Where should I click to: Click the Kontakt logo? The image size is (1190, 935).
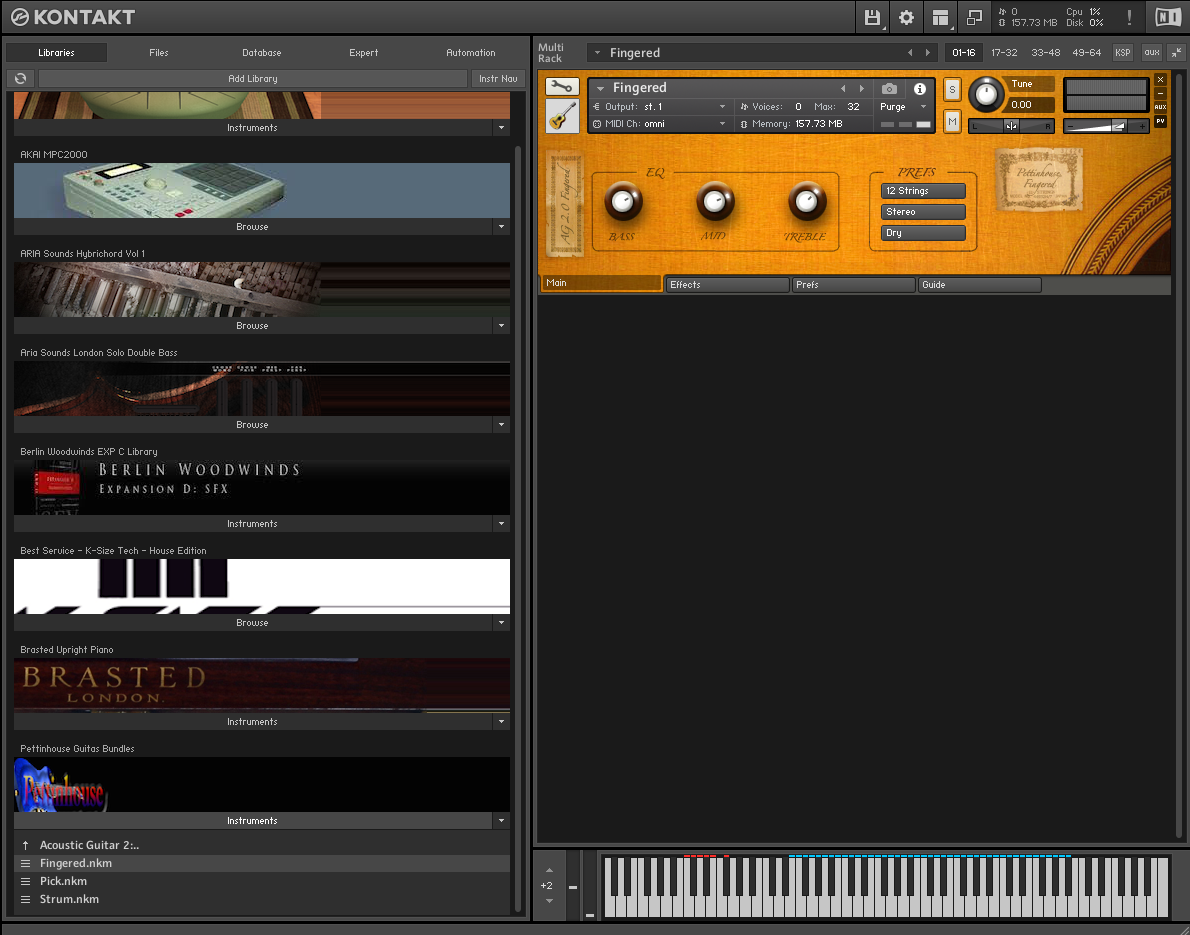pyautogui.click(x=73, y=17)
